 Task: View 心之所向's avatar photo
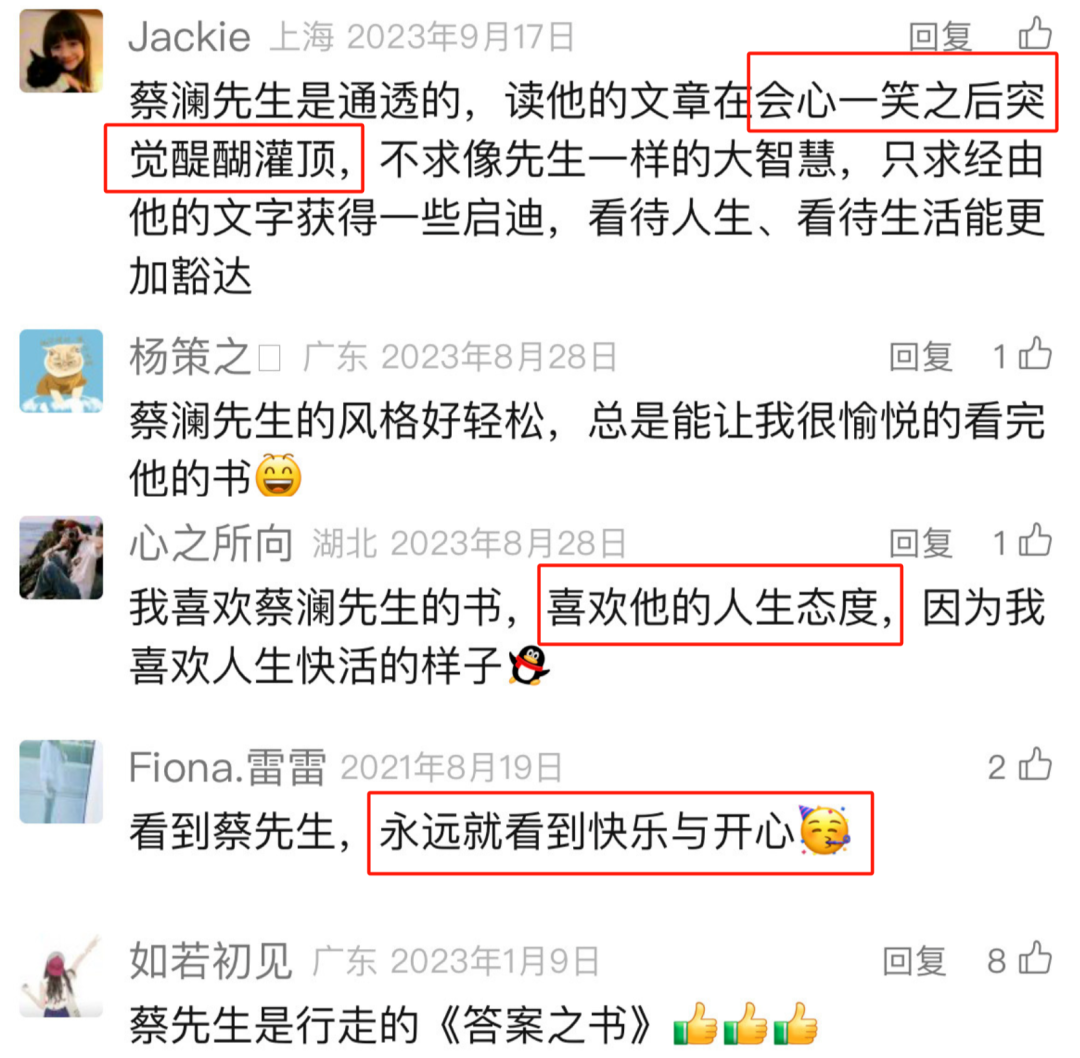pyautogui.click(x=61, y=557)
